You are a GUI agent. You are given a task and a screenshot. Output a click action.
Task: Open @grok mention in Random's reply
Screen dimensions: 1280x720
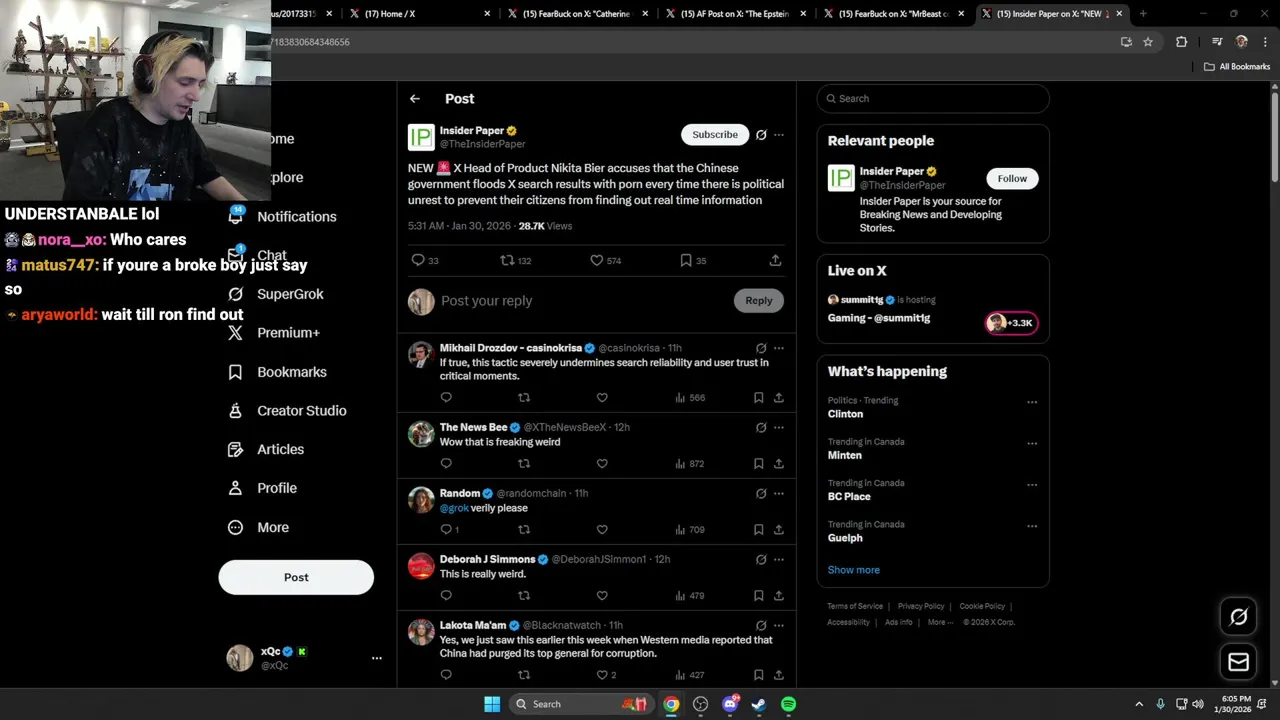coord(454,508)
